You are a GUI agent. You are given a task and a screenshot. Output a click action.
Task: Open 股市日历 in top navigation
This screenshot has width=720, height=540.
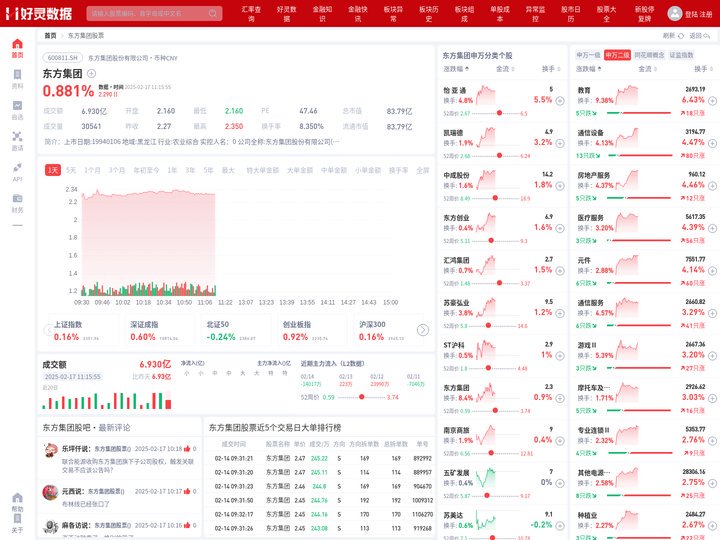tap(571, 14)
